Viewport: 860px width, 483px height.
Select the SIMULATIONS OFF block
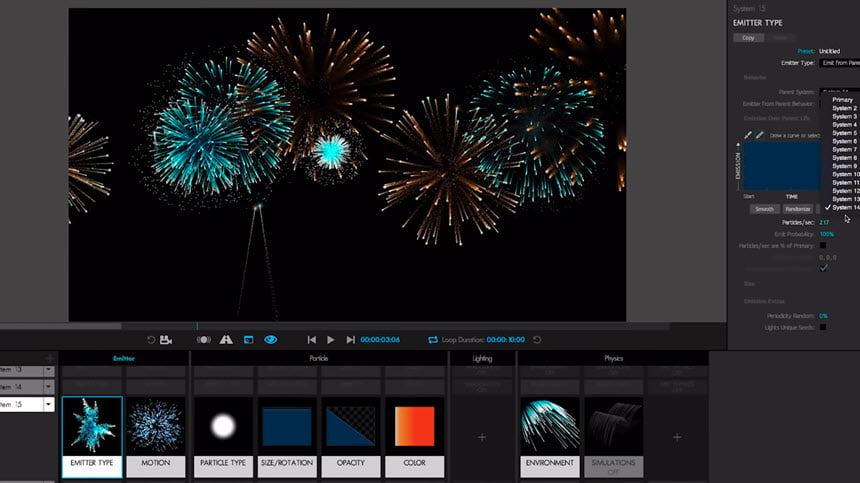pos(613,437)
